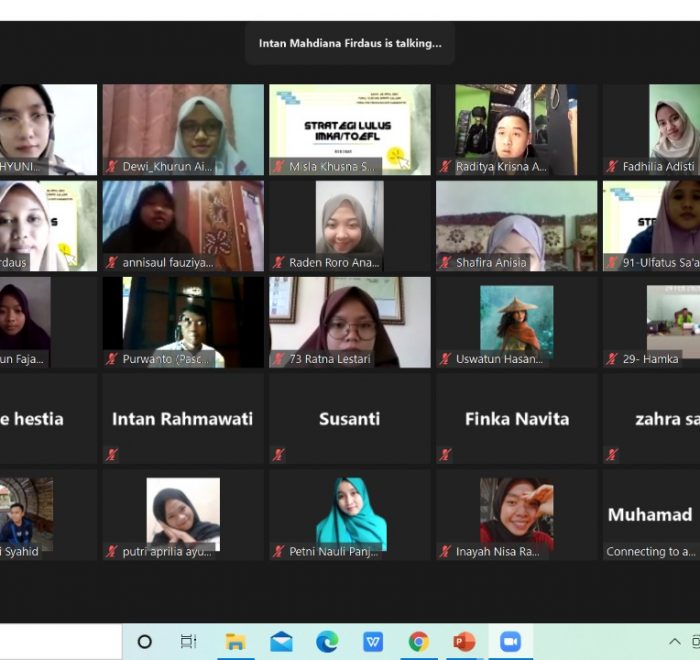Open File Explorer from the taskbar
Viewport: 700px width, 660px height.
click(x=235, y=642)
